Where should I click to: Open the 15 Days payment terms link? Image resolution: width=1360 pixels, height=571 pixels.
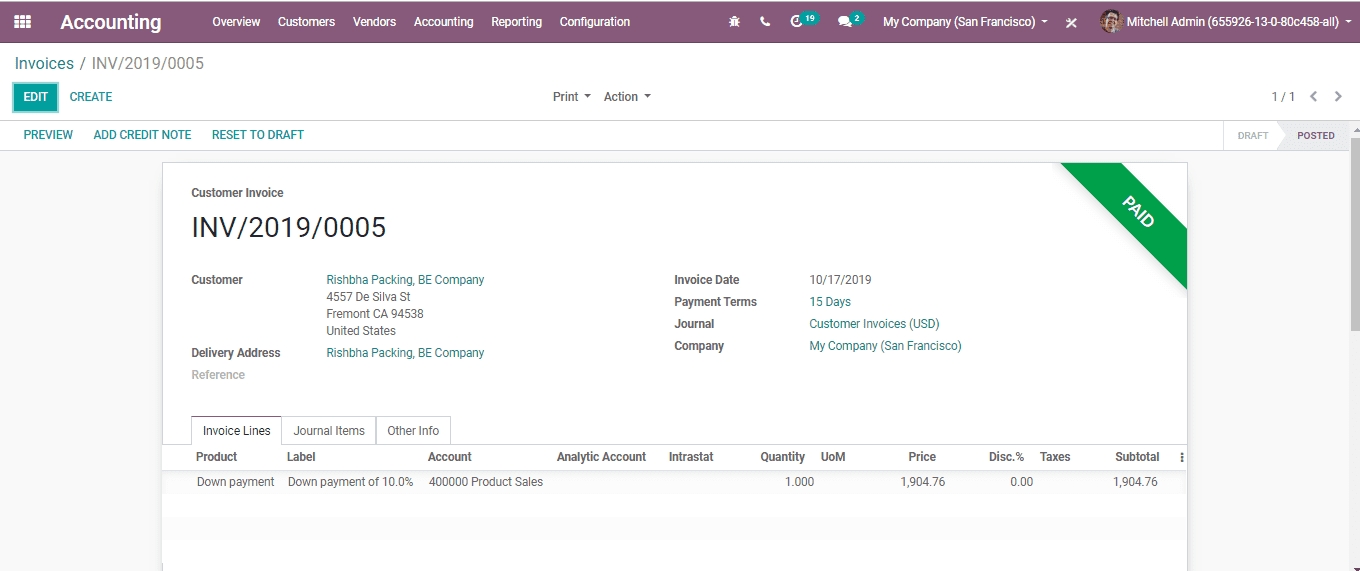(830, 302)
